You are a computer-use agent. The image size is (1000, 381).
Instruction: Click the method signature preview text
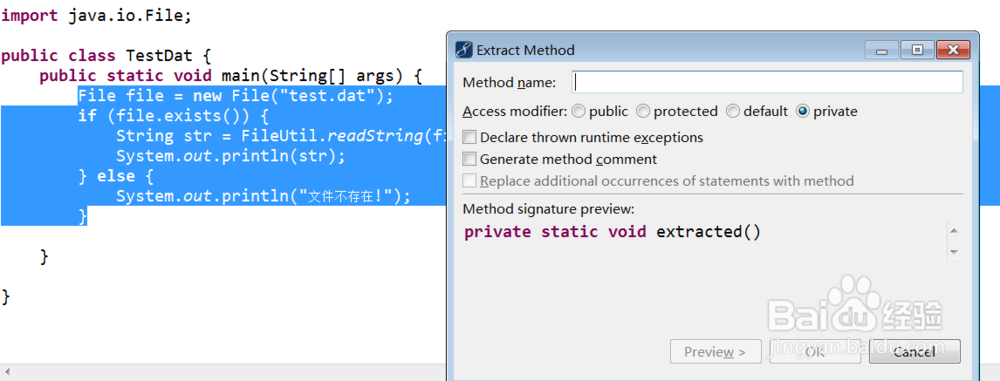point(612,232)
